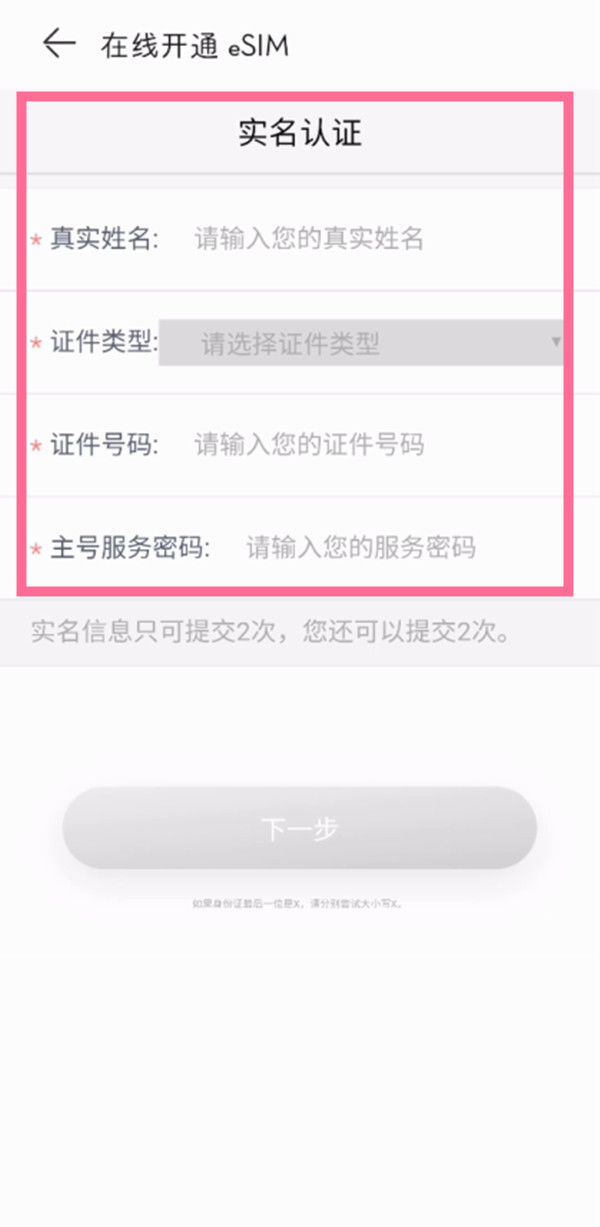Tap red asterisk beside 主号服务密码
The image size is (600, 1227).
(36, 550)
